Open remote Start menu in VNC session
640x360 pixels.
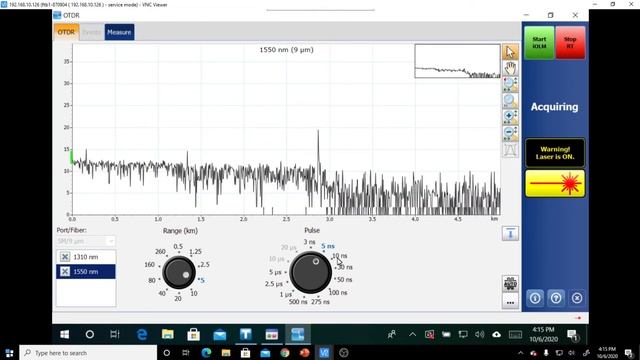[64, 334]
